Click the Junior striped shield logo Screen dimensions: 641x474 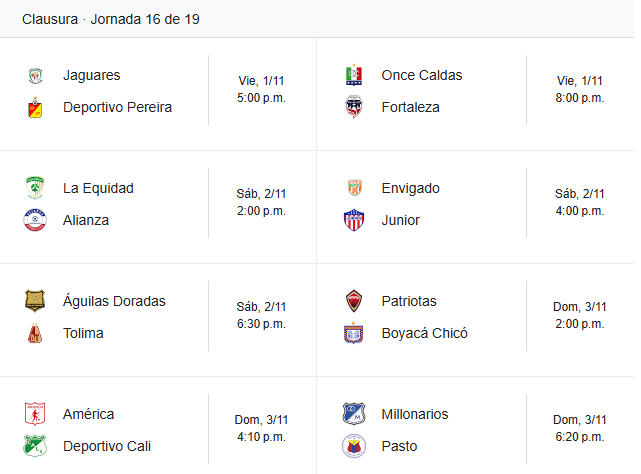(354, 220)
